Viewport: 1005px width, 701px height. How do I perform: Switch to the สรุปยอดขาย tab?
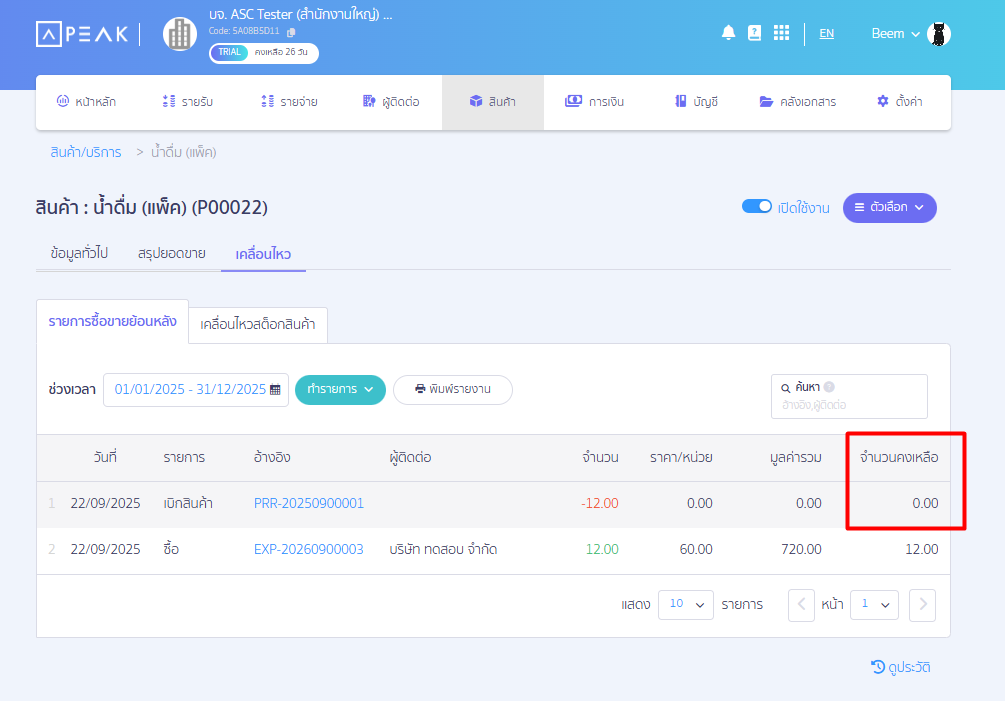coord(172,253)
